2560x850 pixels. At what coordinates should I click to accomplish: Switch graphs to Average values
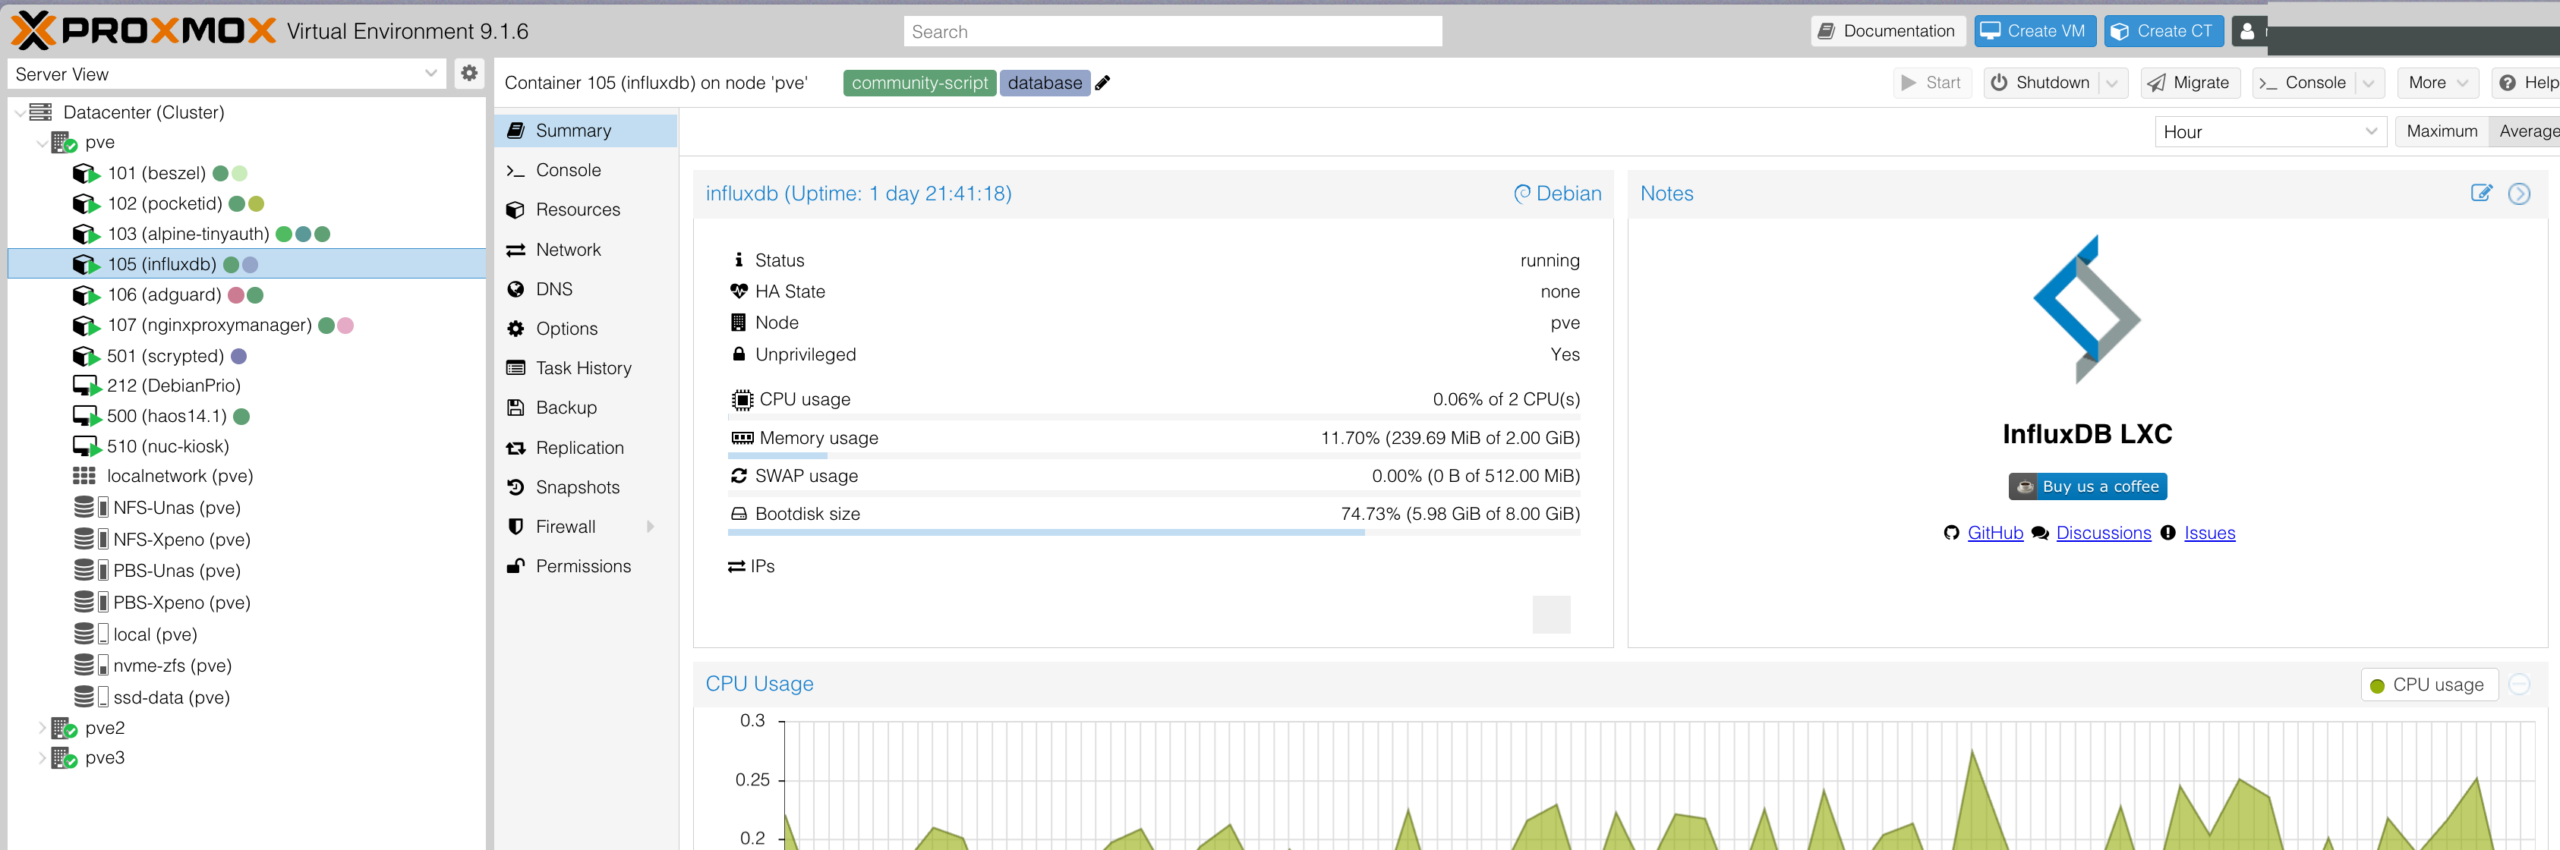coord(2527,131)
